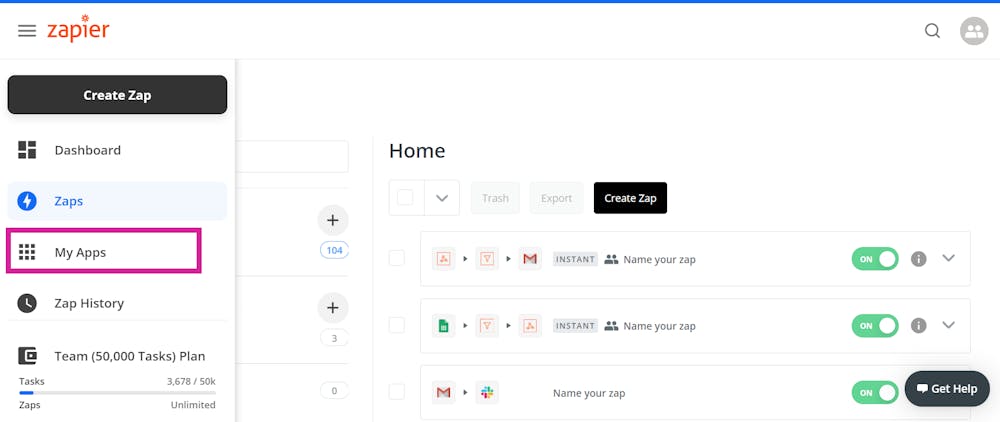Image resolution: width=1000 pixels, height=422 pixels.
Task: Check the second zap row checkbox
Action: point(397,325)
